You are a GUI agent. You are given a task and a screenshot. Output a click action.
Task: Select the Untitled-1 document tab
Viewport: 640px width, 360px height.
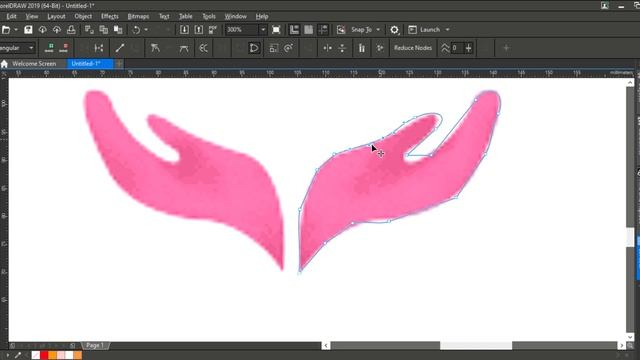click(90, 64)
